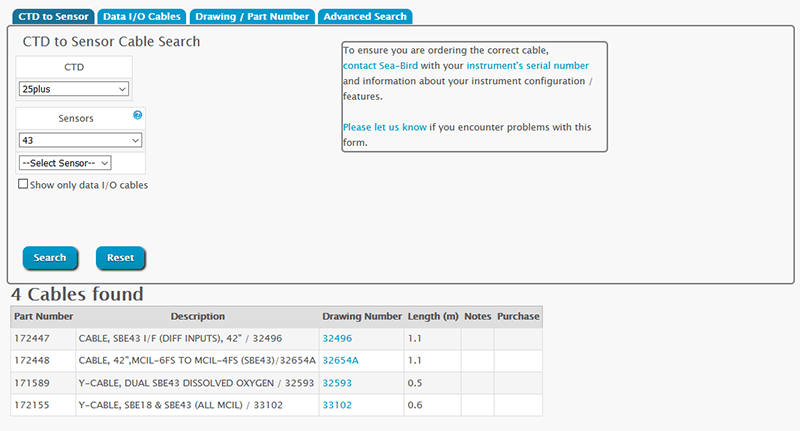Click the CTD to Sensor Cable Search title
The image size is (800, 431).
tap(111, 41)
